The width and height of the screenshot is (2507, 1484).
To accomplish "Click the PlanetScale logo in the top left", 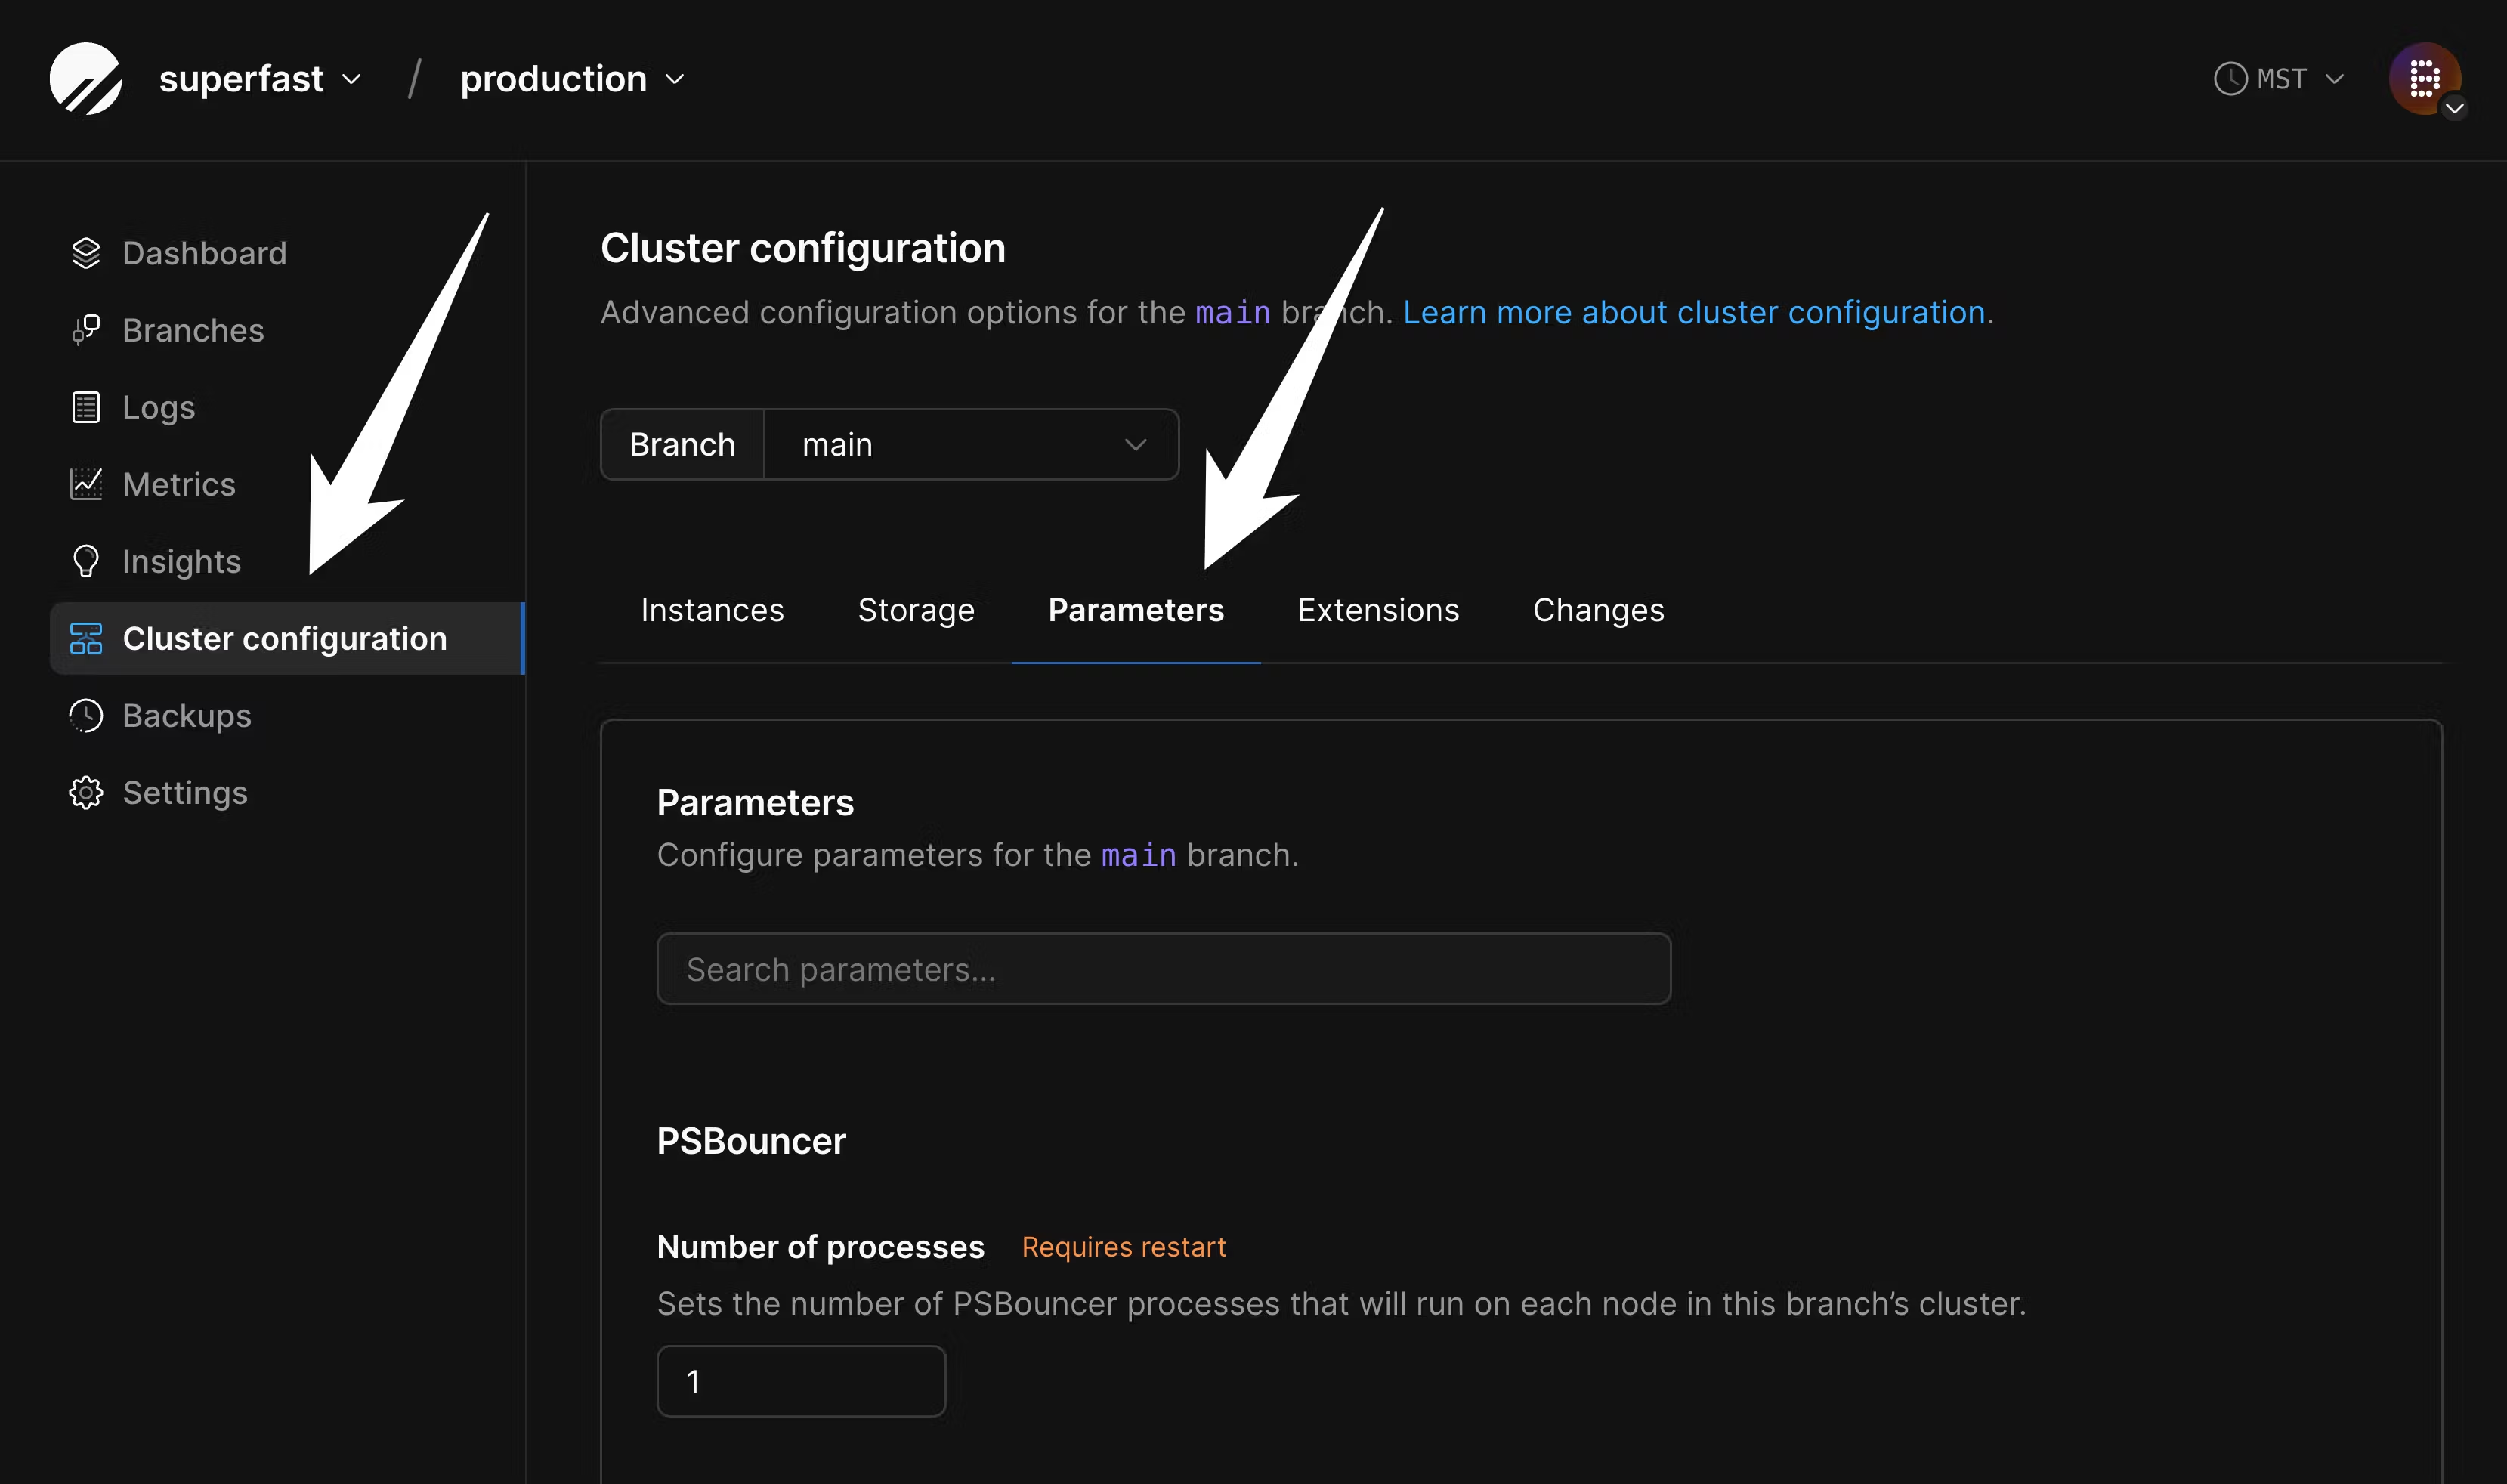I will [x=85, y=78].
